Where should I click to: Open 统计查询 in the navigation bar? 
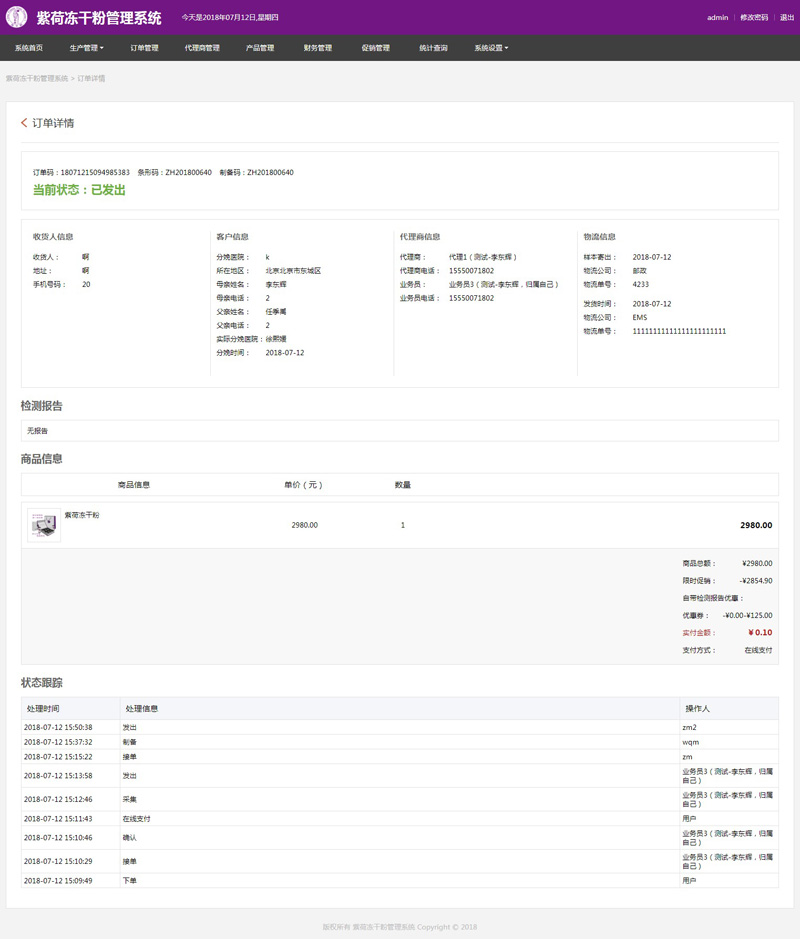433,48
